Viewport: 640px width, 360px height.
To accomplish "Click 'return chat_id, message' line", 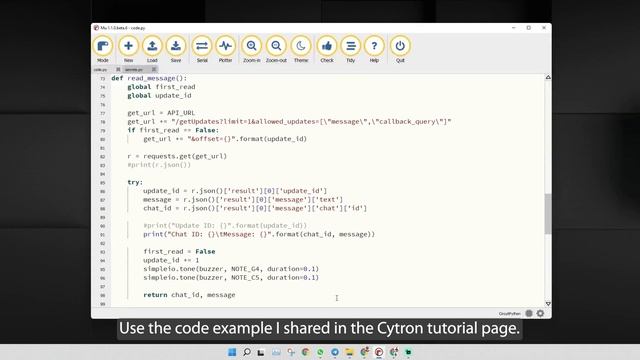I will (x=189, y=295).
